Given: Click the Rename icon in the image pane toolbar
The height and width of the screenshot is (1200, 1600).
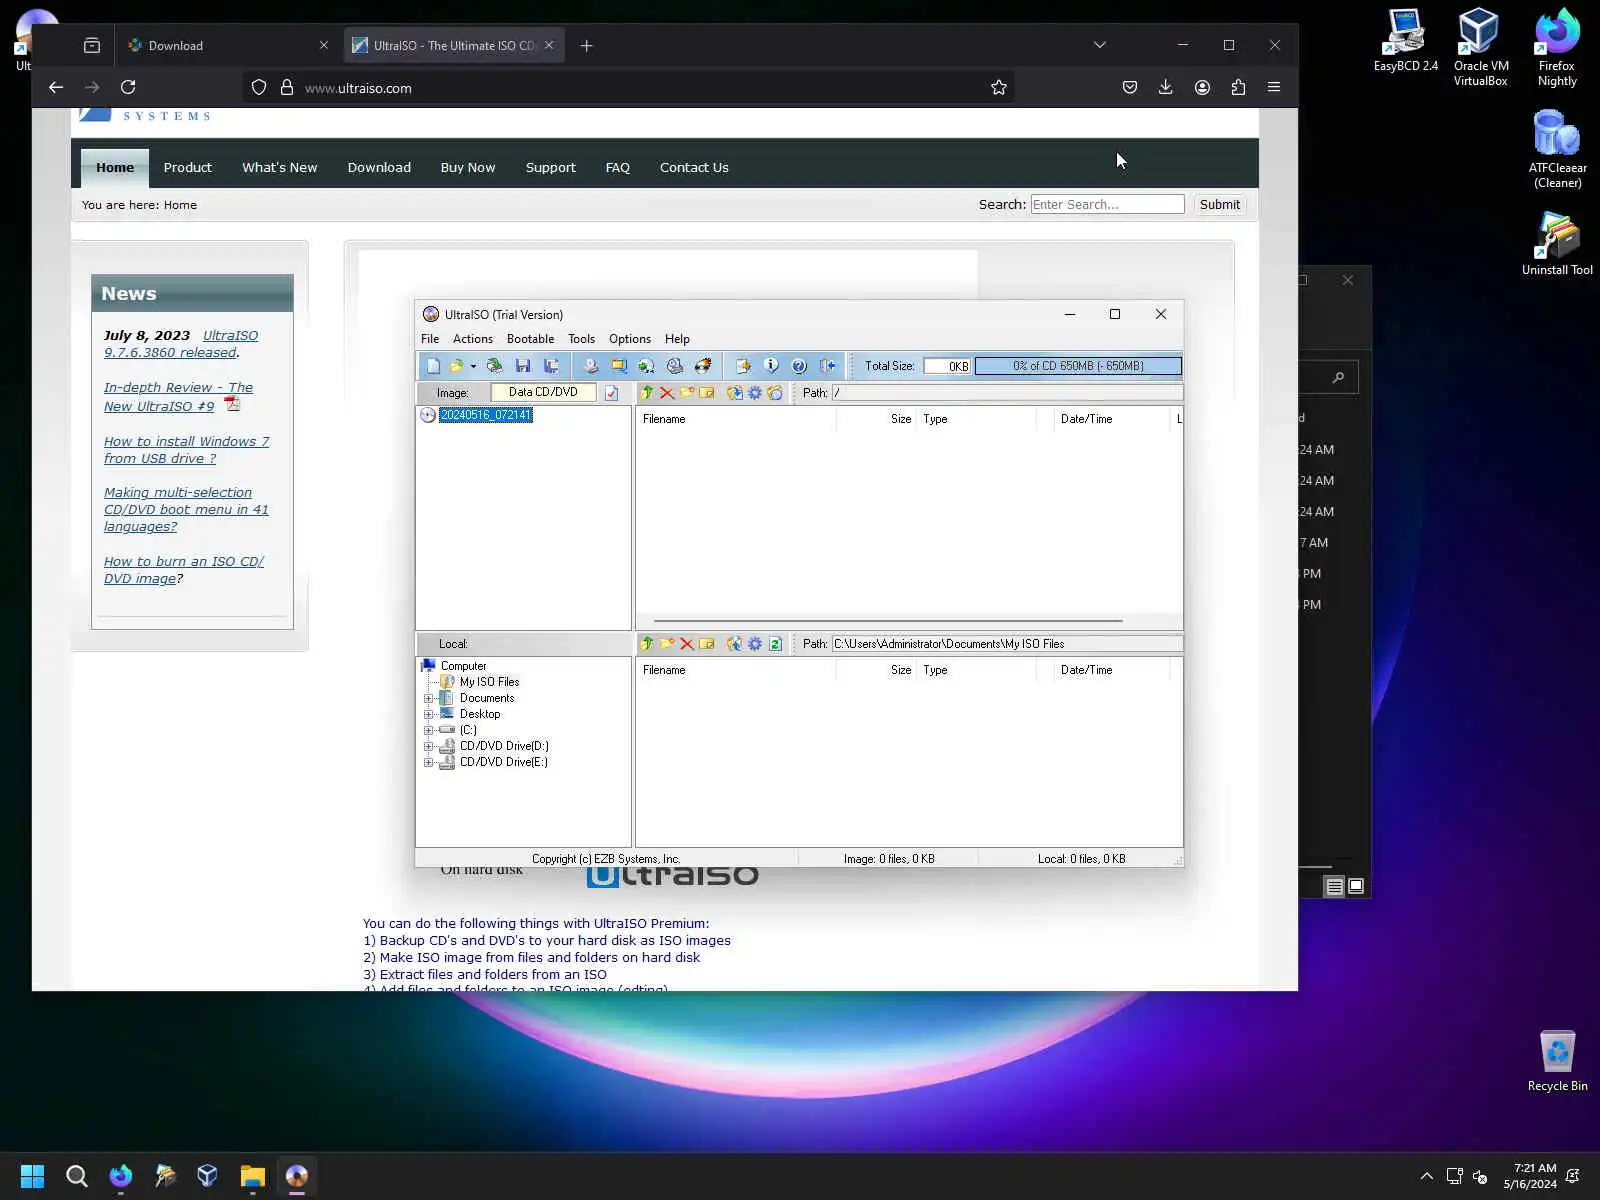Looking at the screenshot, I should tap(707, 393).
